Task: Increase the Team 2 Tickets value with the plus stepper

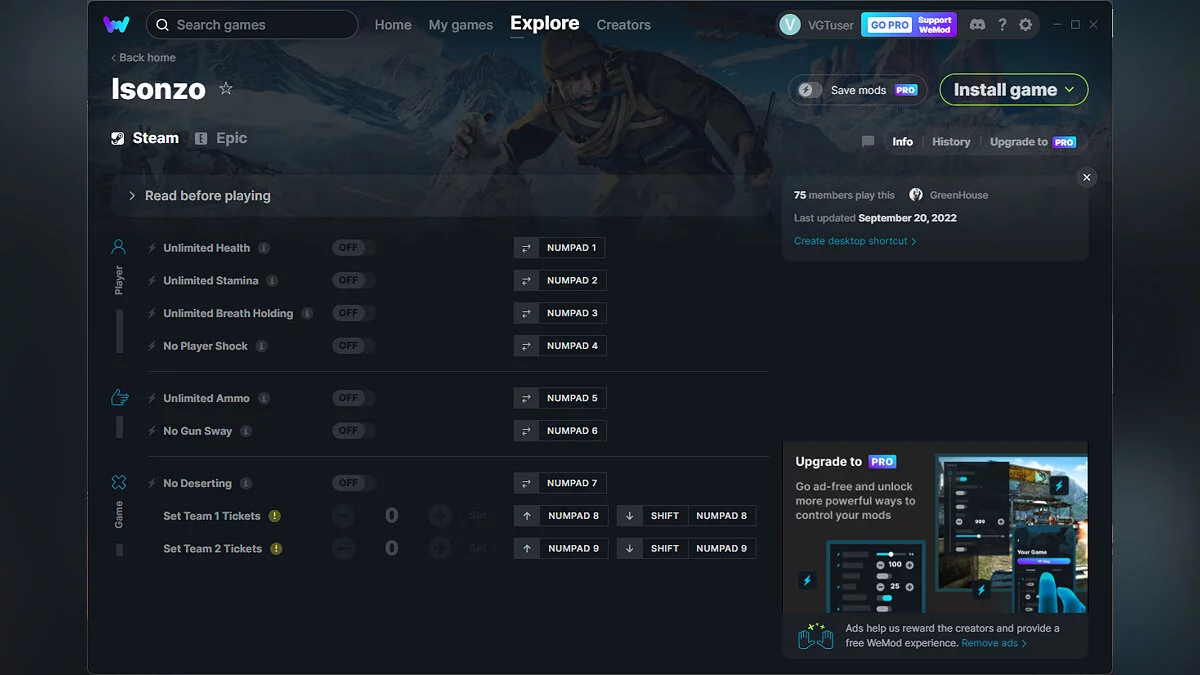Action: point(439,549)
